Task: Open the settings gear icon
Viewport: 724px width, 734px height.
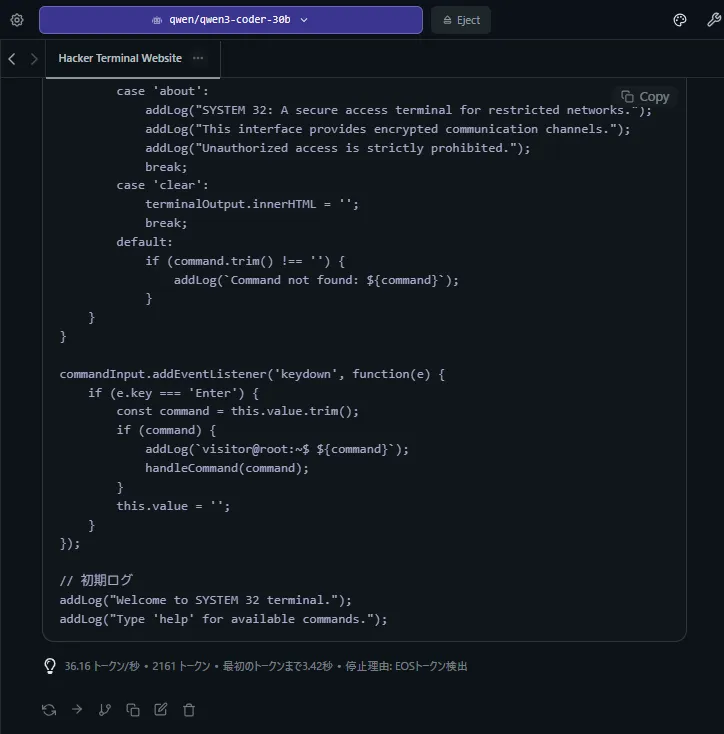Action: tap(16, 20)
